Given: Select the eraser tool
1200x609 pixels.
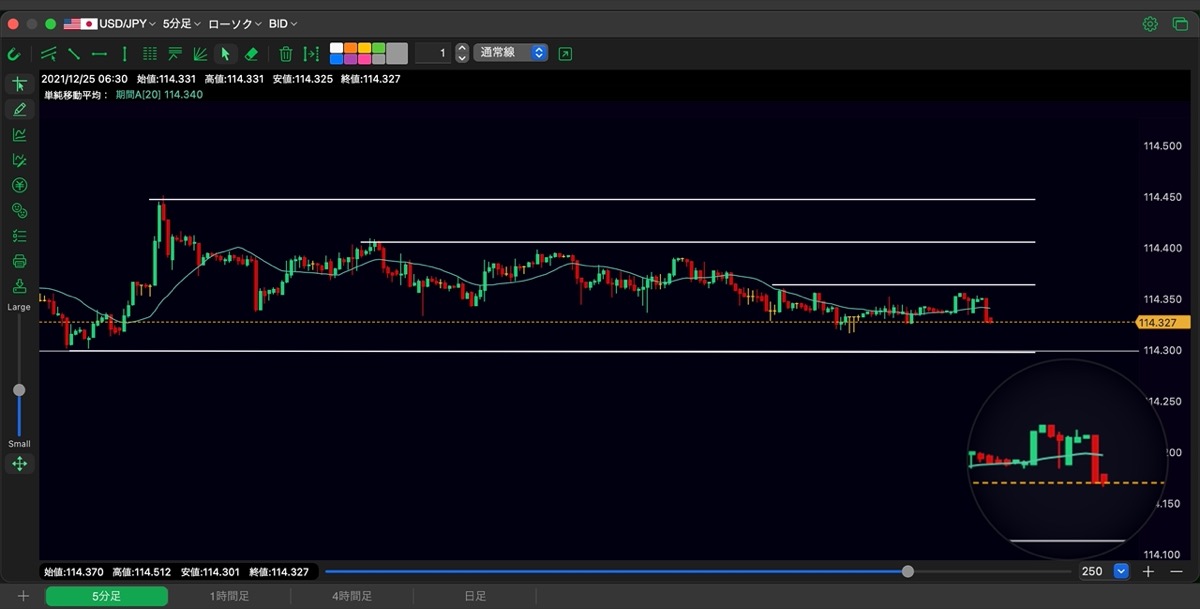Looking at the screenshot, I should tap(251, 54).
